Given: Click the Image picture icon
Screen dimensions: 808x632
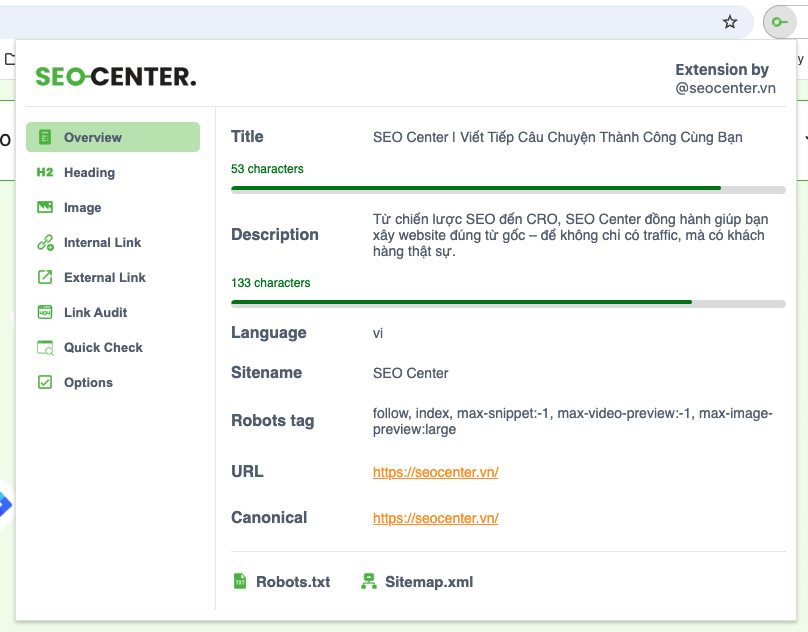Looking at the screenshot, I should (44, 207).
